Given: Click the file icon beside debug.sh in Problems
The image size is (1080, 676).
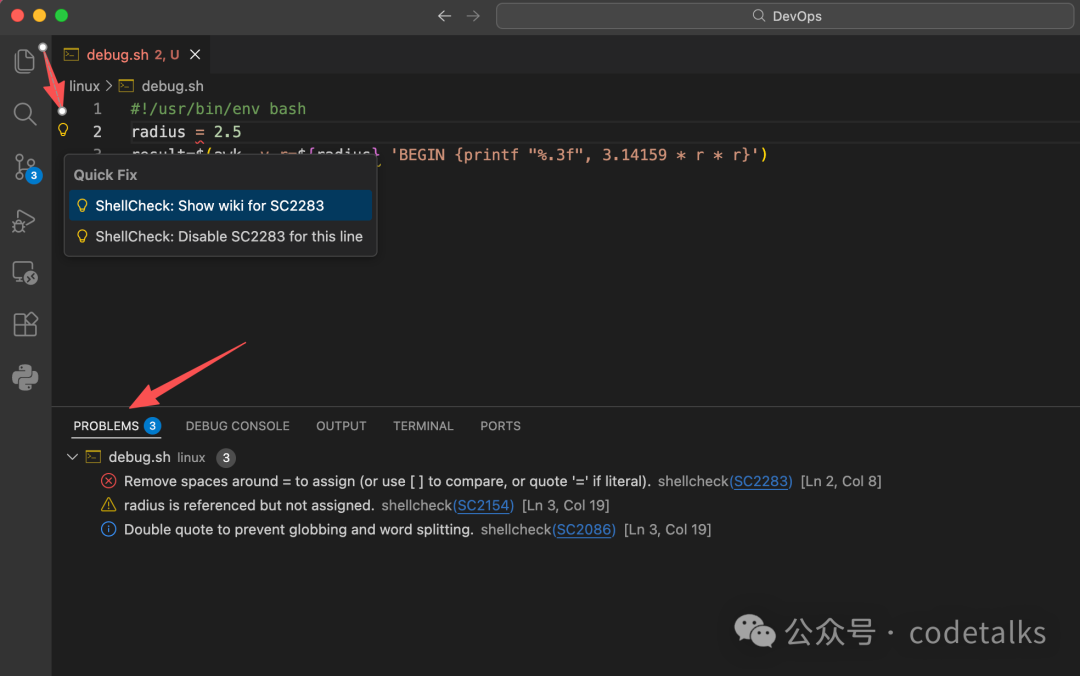Looking at the screenshot, I should pyautogui.click(x=93, y=457).
